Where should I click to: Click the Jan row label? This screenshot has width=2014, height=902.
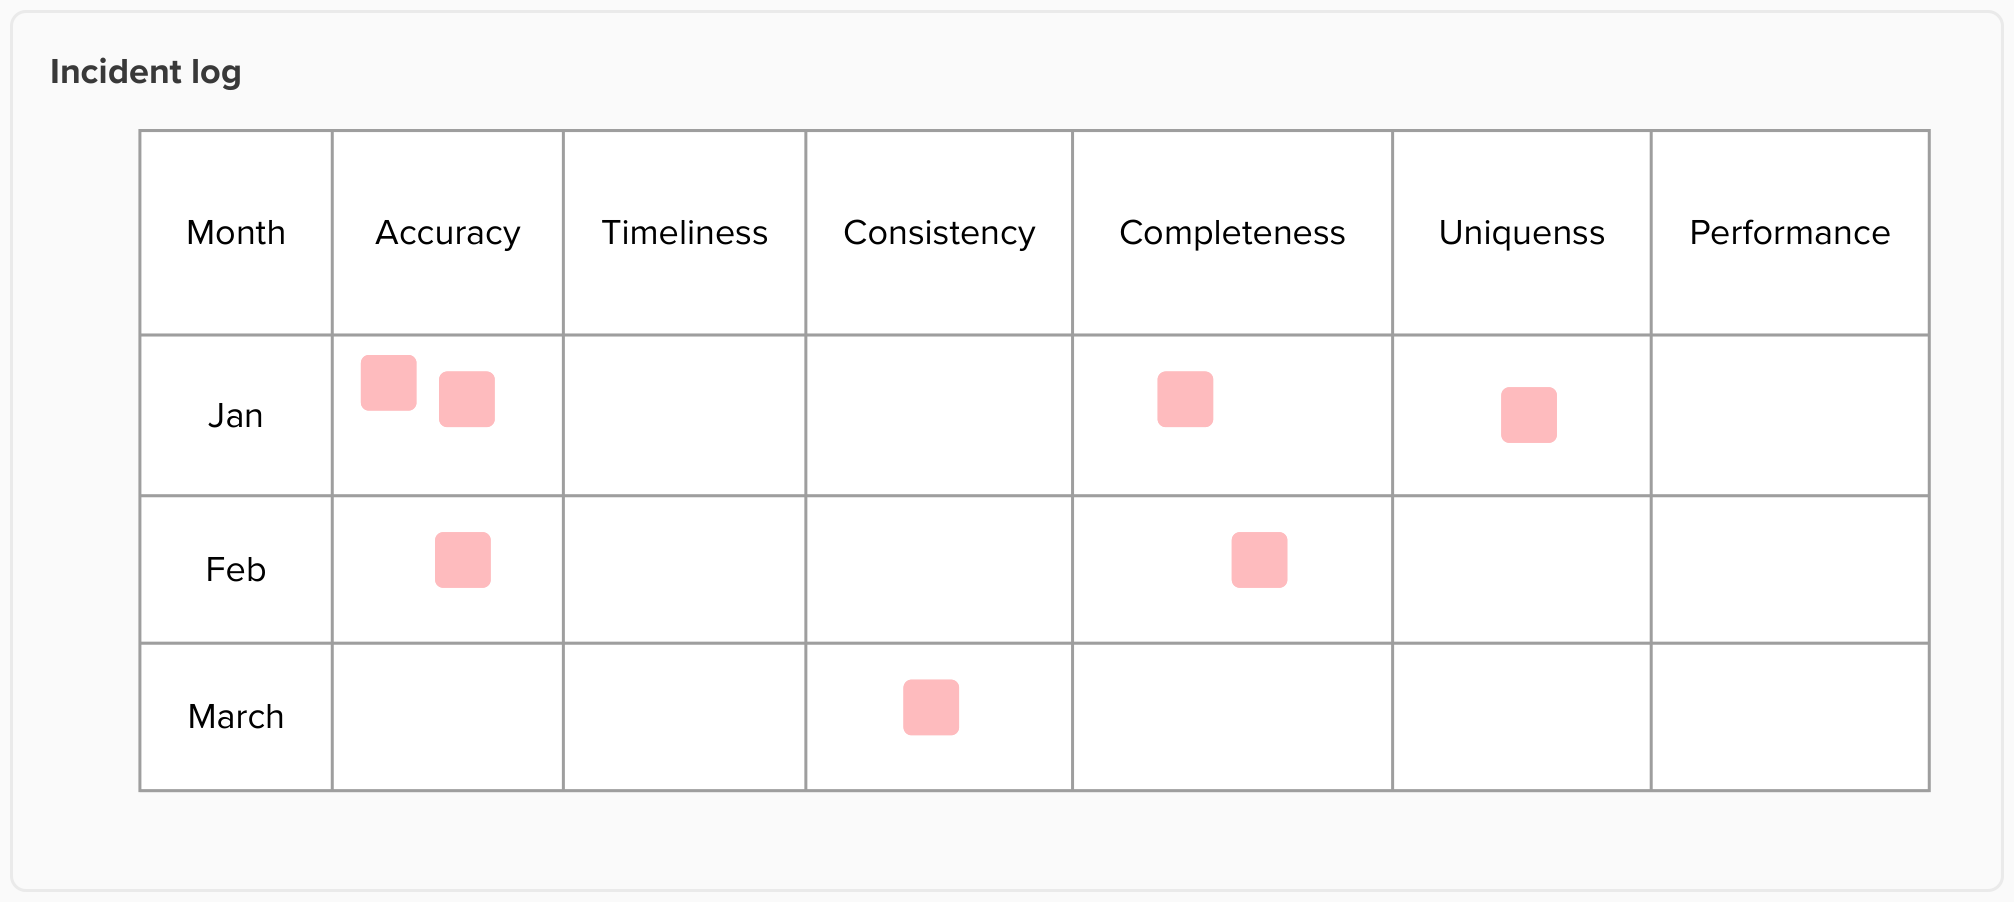(x=236, y=415)
